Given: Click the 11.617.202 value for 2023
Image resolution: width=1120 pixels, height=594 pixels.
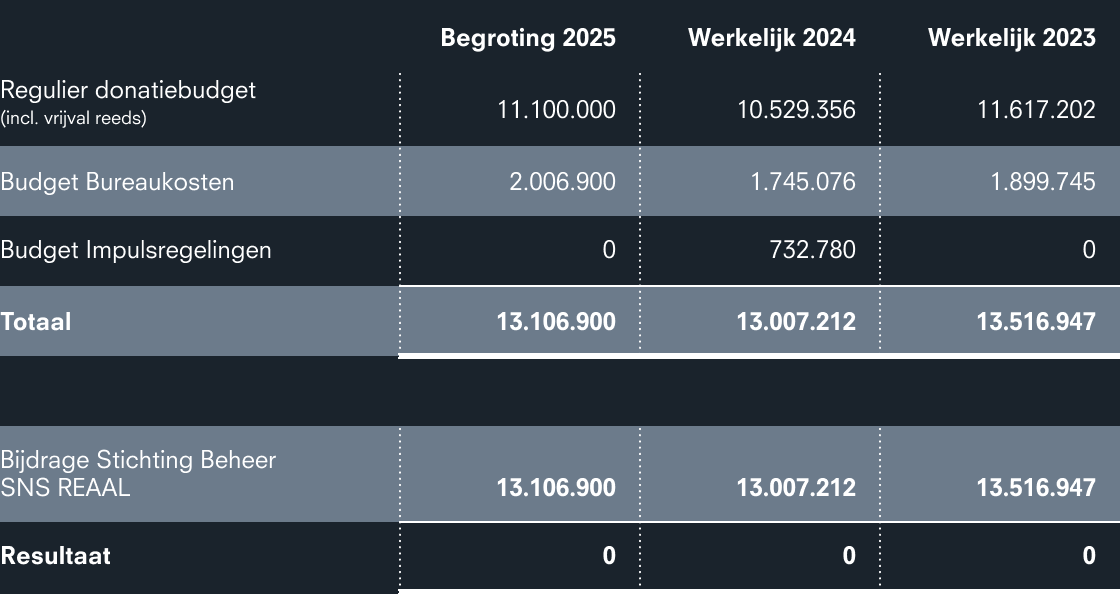Looking at the screenshot, I should tap(1036, 110).
